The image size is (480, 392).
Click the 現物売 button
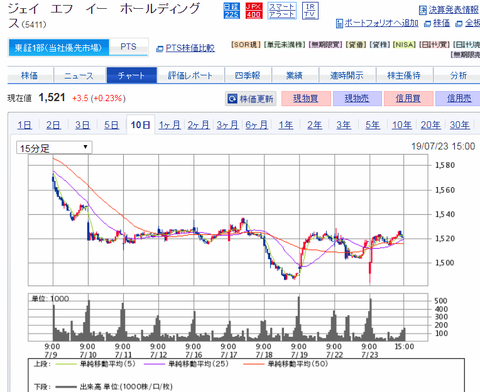click(x=357, y=99)
